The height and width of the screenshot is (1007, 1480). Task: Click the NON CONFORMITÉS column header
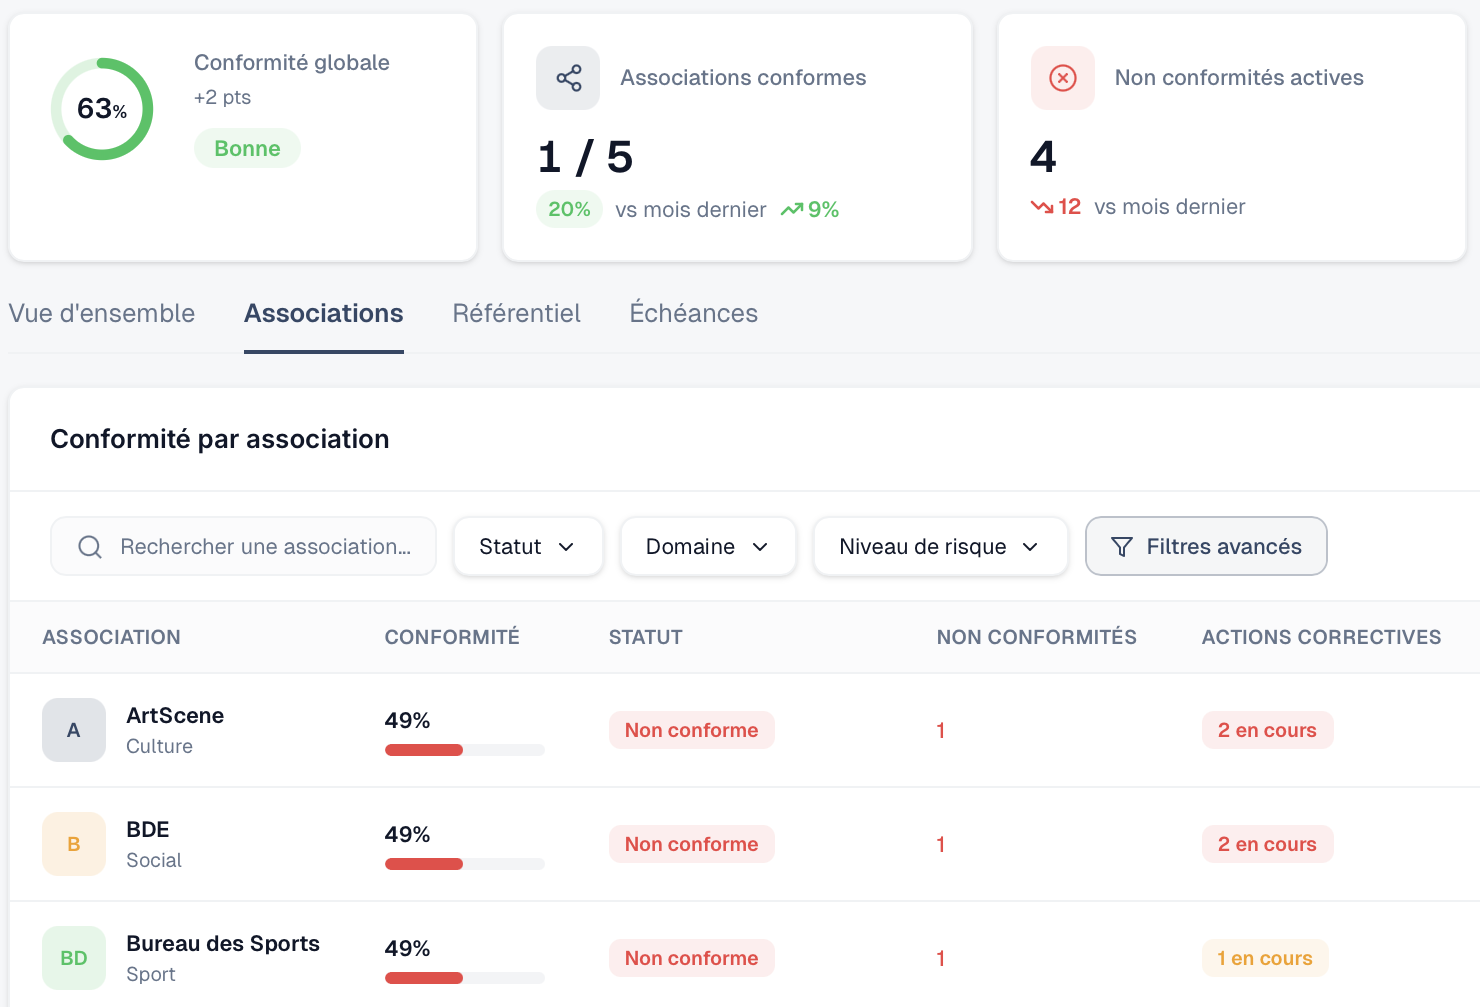click(1037, 637)
